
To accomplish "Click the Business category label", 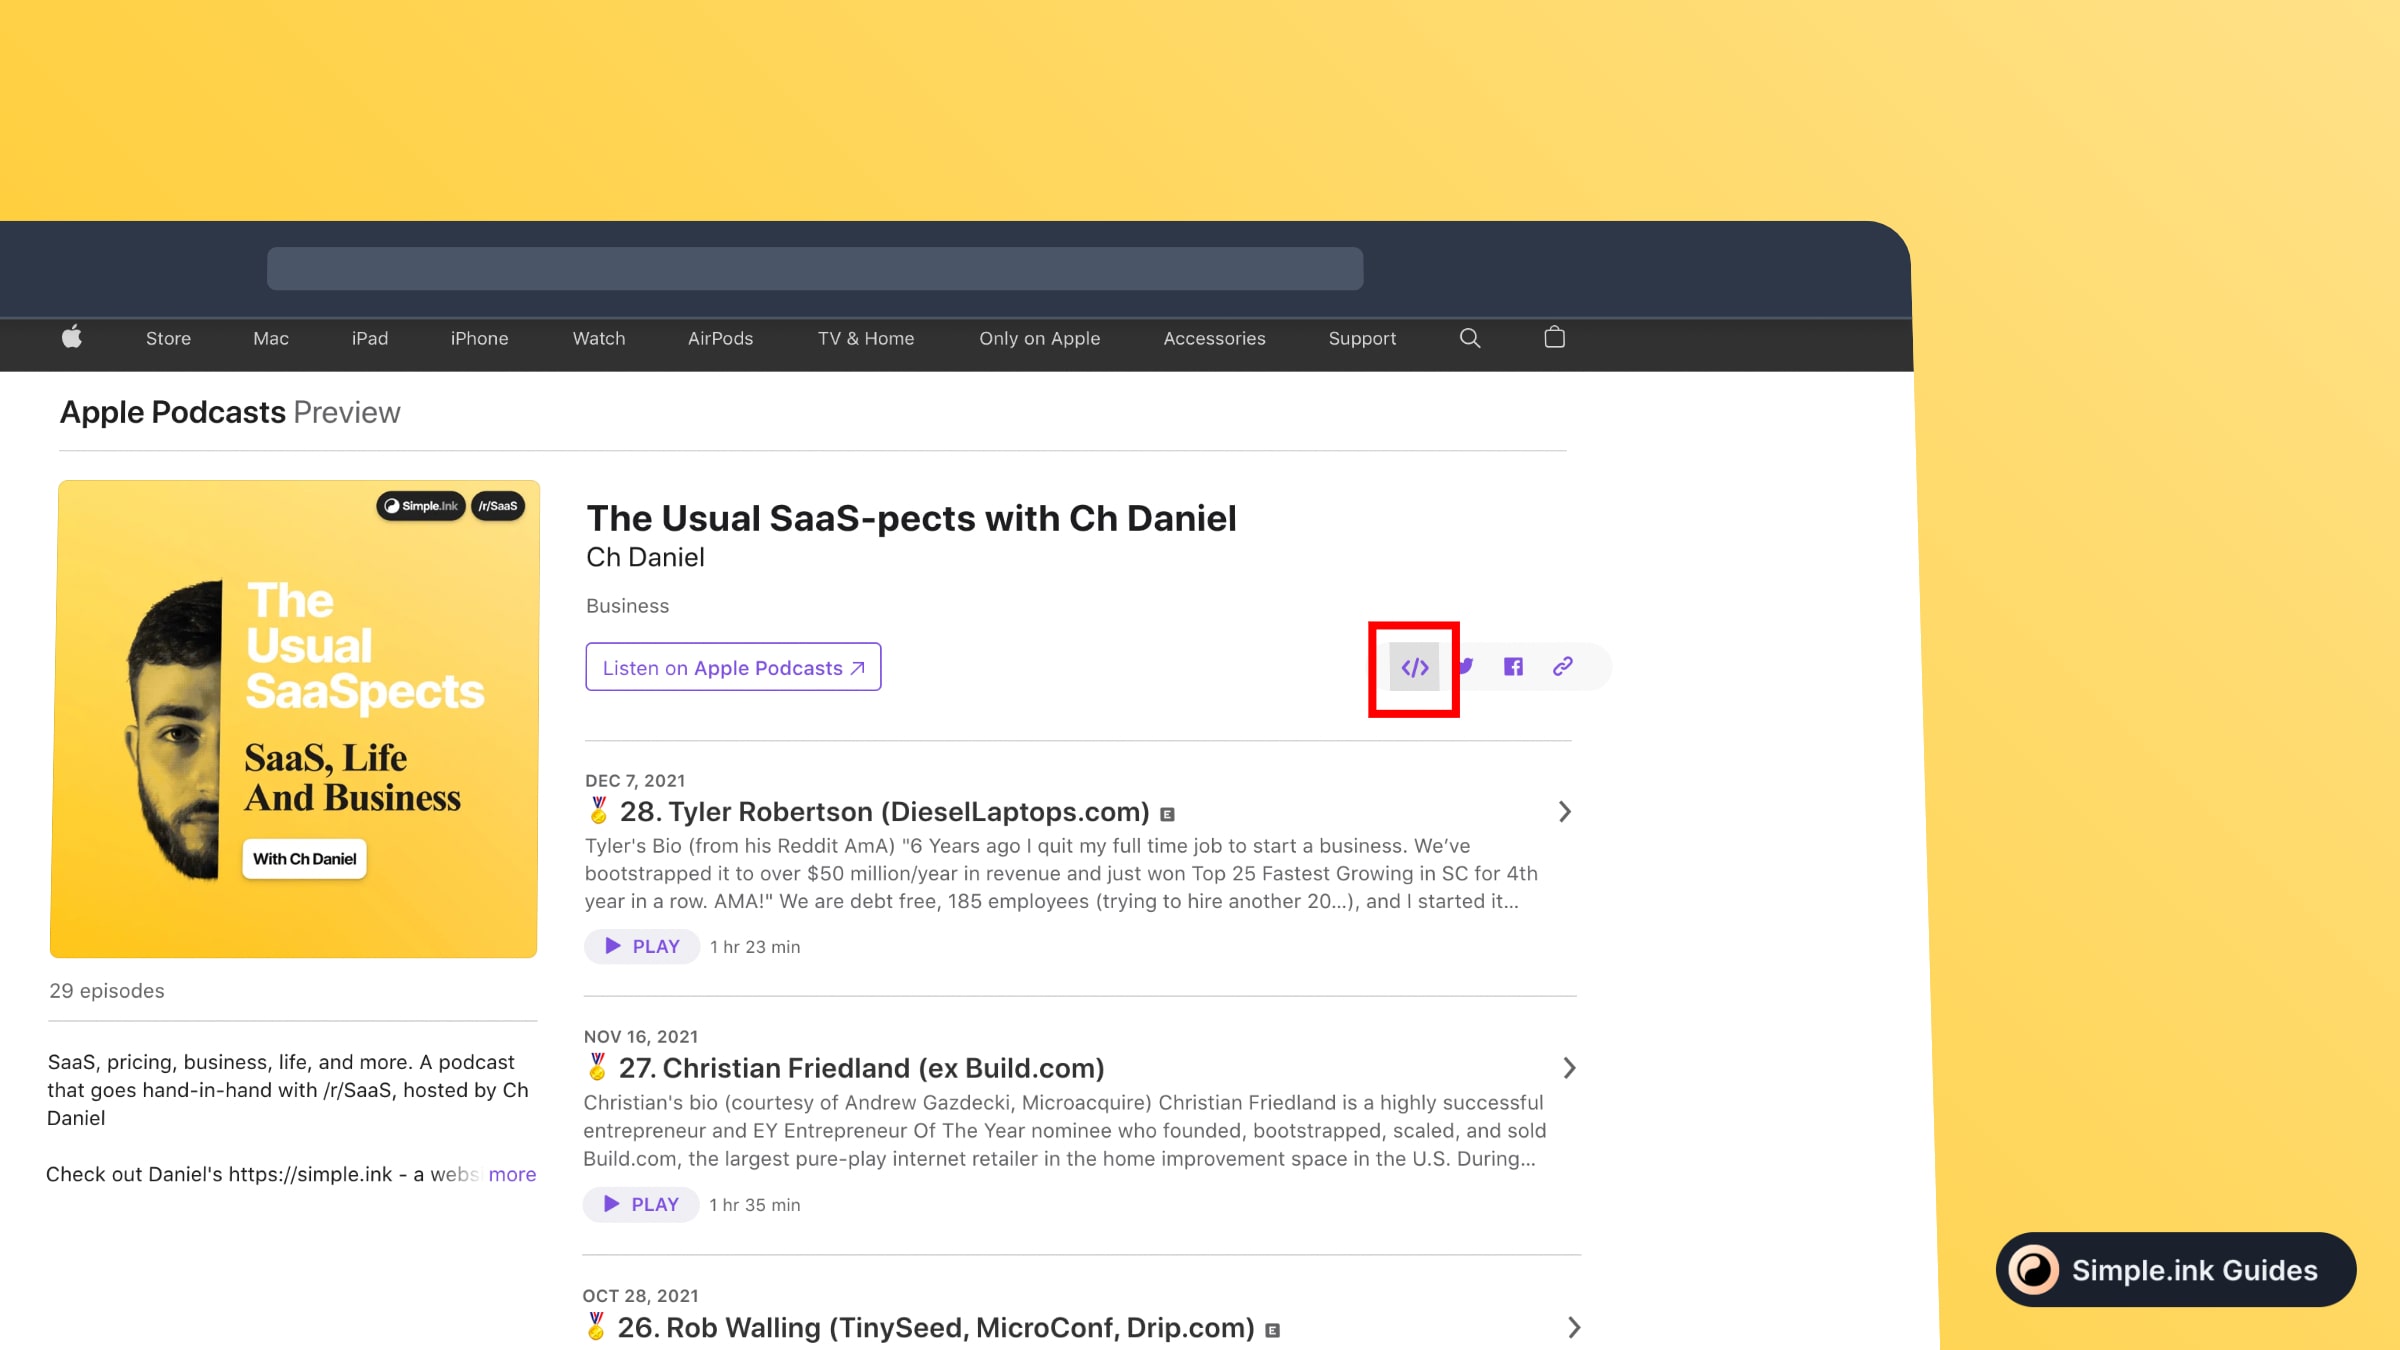I will (x=627, y=606).
